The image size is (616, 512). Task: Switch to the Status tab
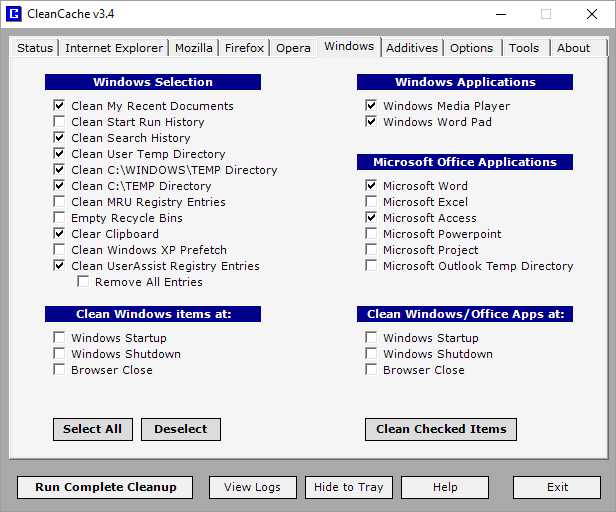pos(35,48)
